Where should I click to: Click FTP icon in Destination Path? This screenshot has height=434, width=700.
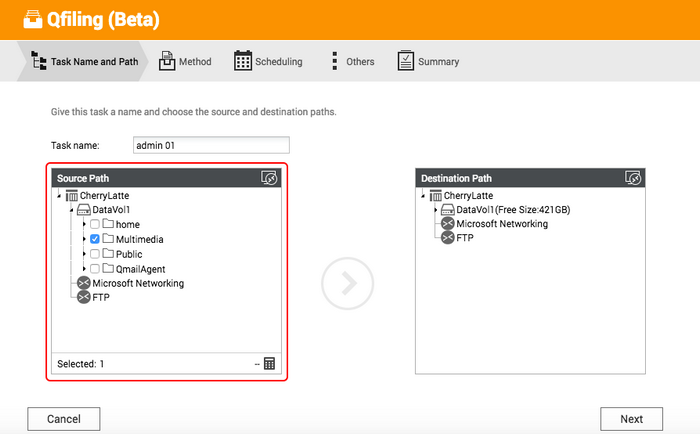tap(447, 238)
